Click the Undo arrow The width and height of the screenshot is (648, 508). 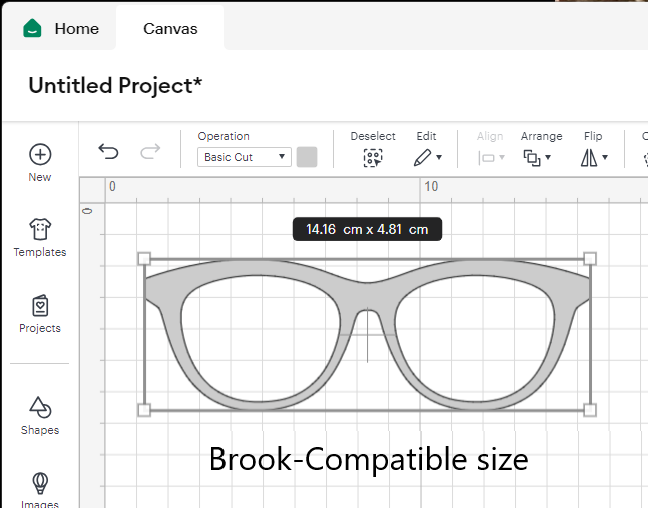point(108,151)
